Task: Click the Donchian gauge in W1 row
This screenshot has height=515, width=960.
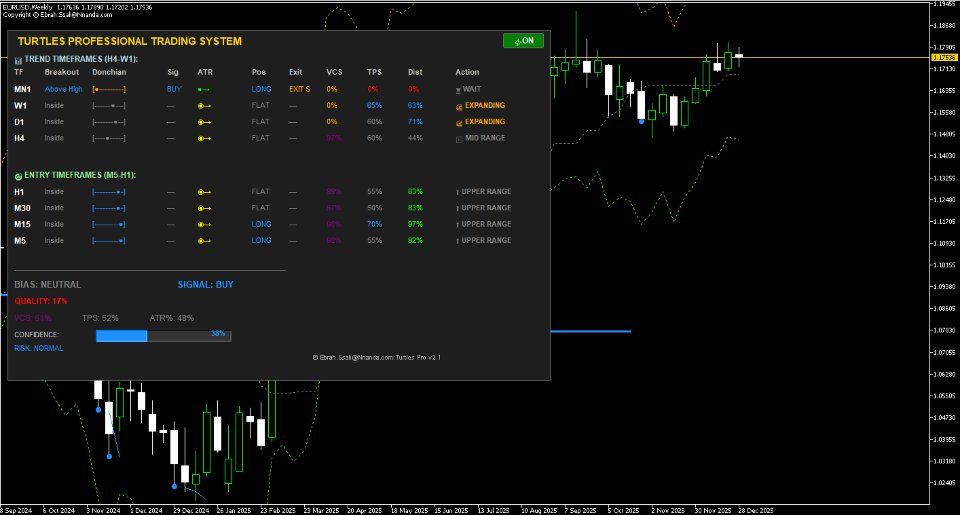Action: tap(109, 106)
